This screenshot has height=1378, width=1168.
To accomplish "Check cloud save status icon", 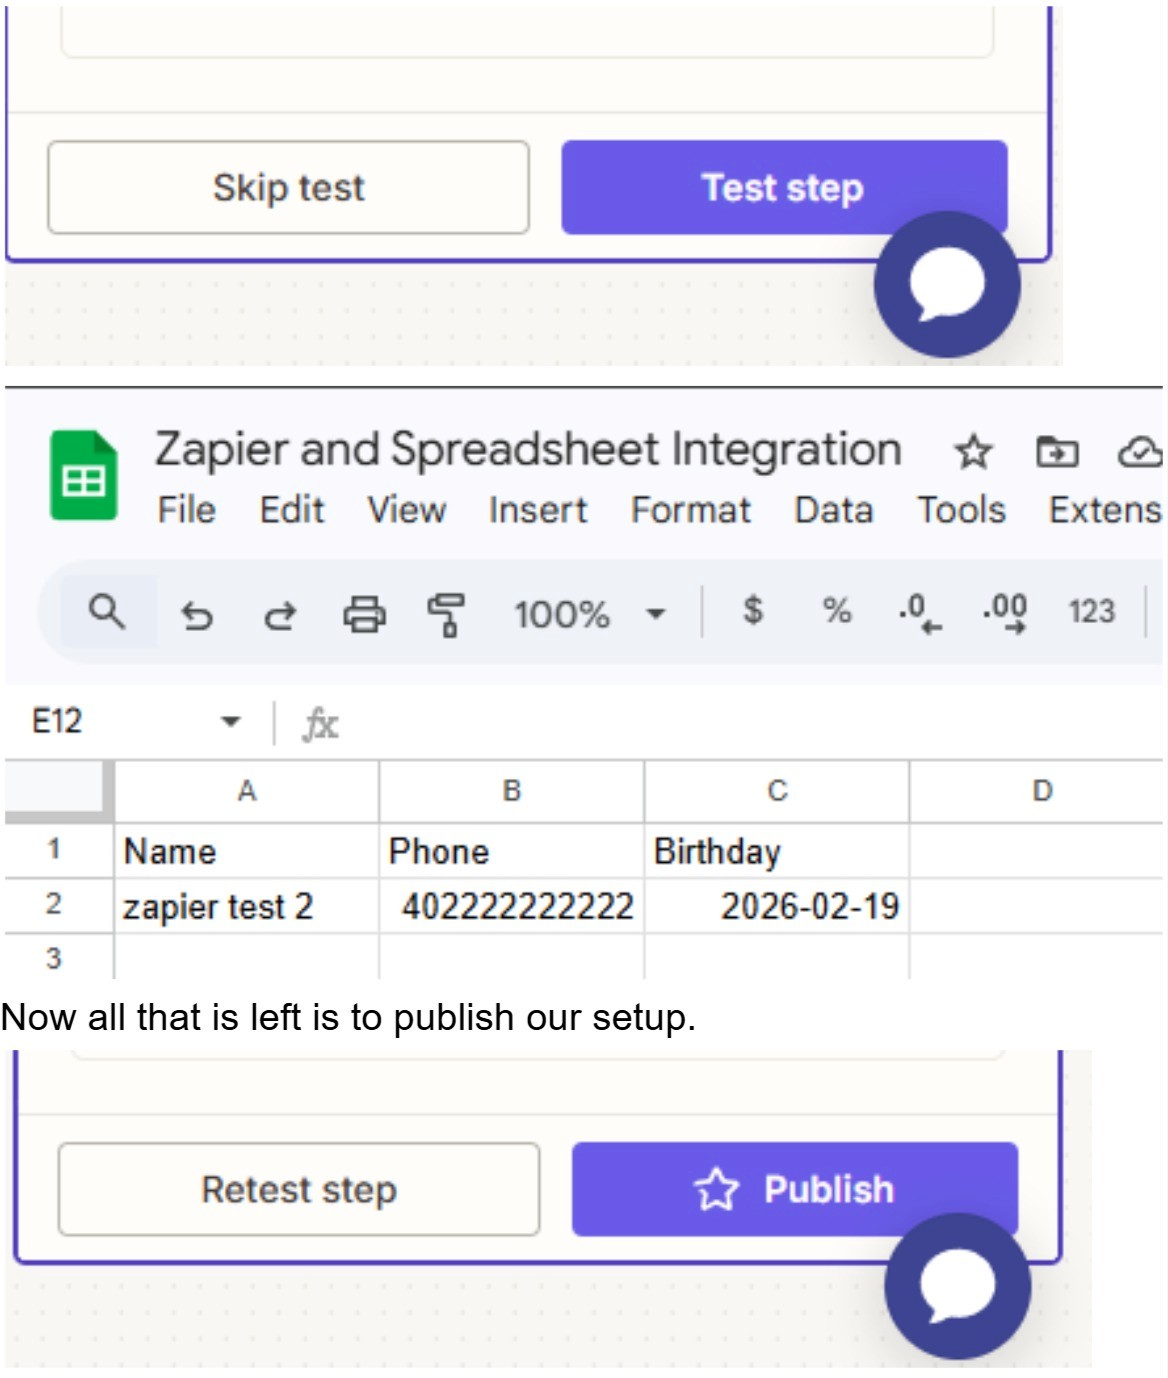I will (1140, 452).
